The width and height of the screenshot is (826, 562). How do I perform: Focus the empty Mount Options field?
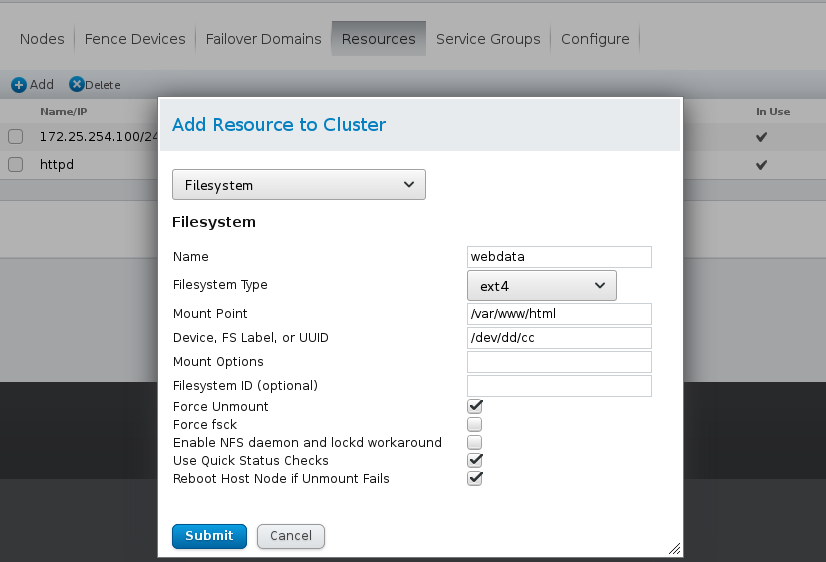[x=559, y=362]
